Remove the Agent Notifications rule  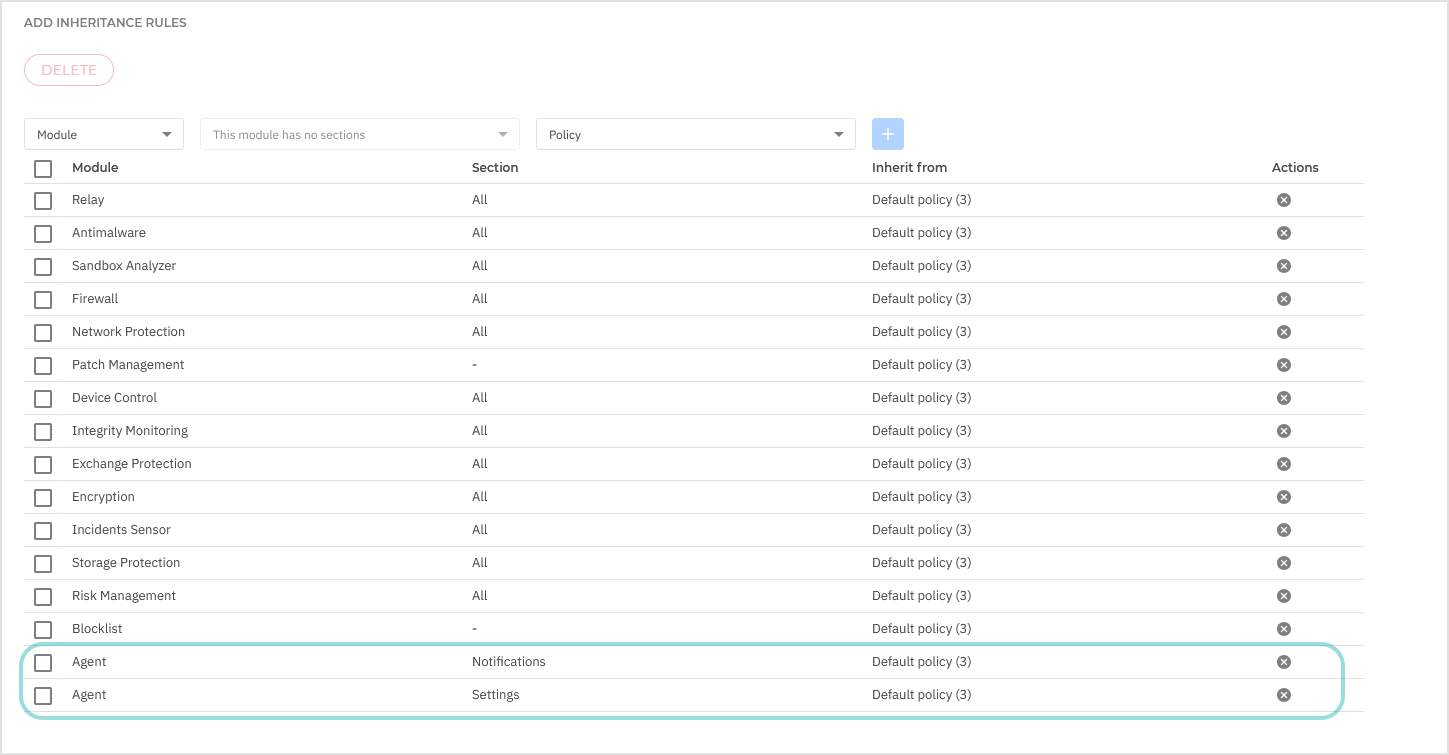(1284, 662)
